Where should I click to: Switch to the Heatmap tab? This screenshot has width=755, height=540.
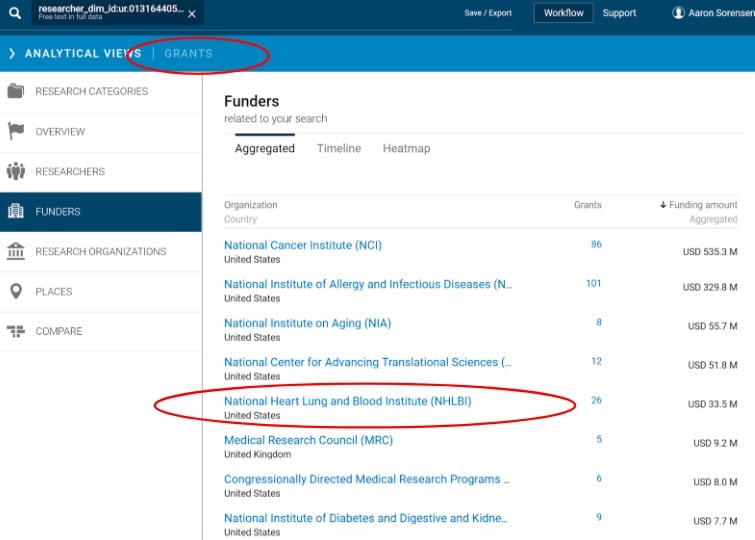click(x=406, y=148)
